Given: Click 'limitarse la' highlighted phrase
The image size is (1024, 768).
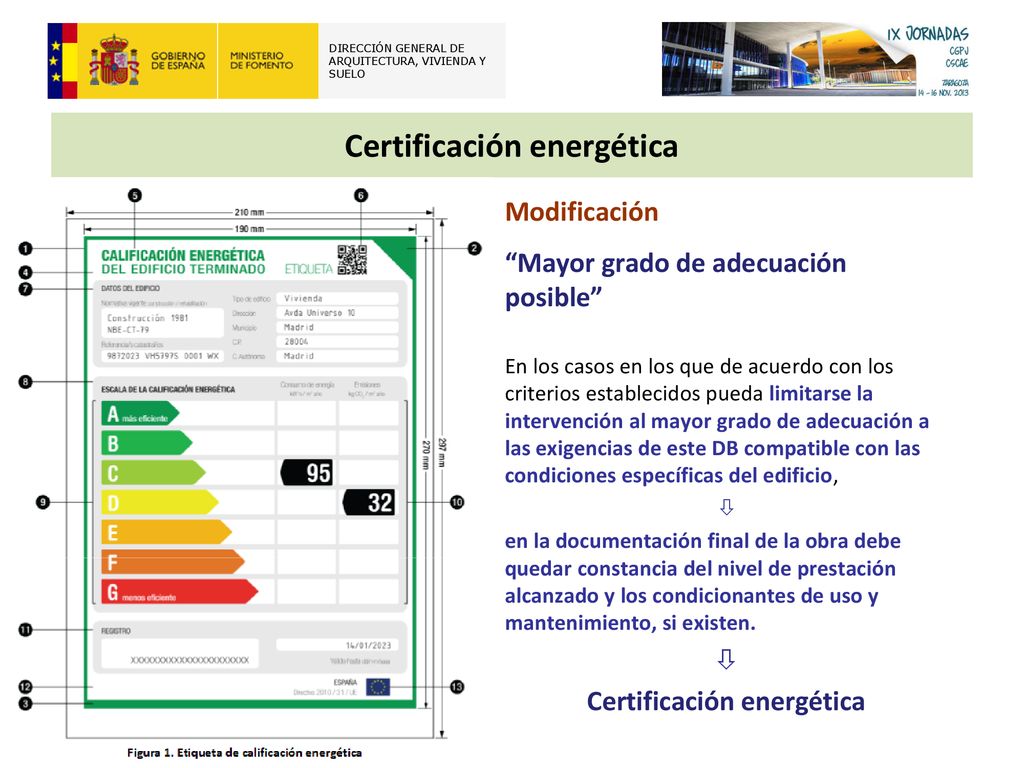Looking at the screenshot, I should click(x=821, y=393).
